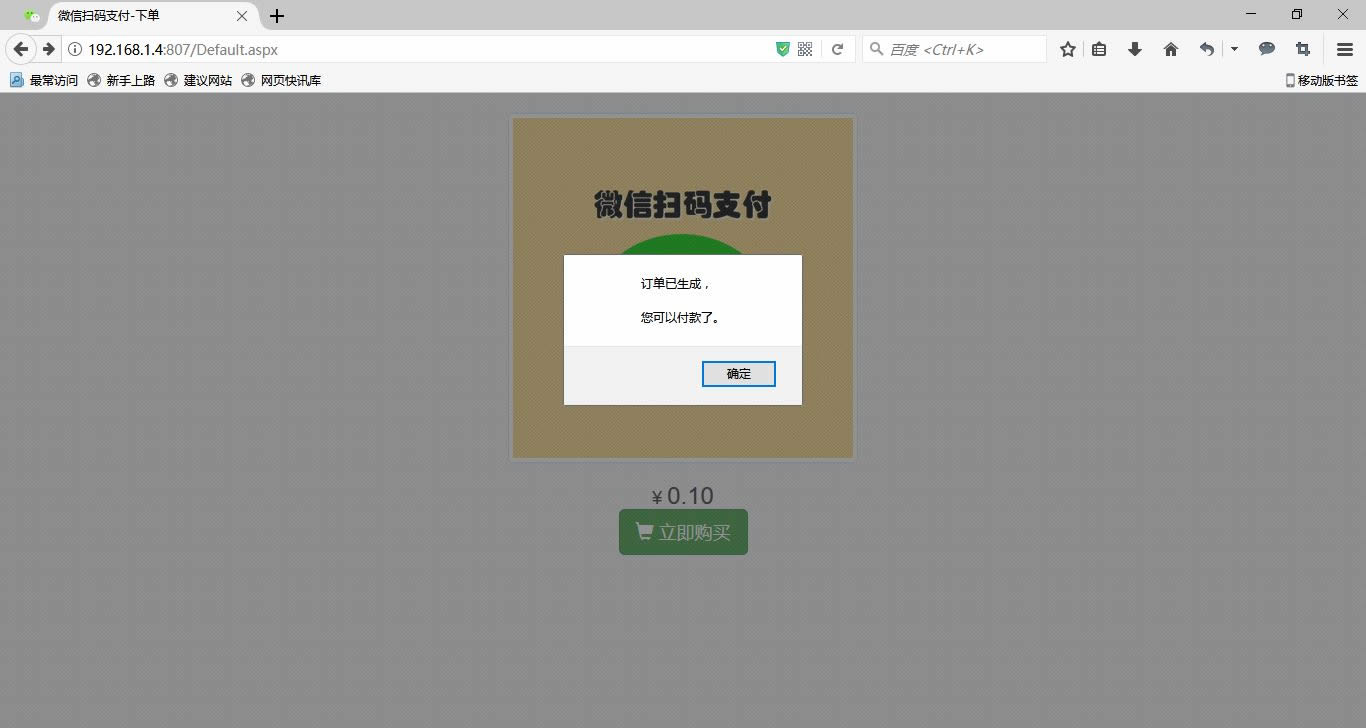
Task: Open a new tab with the plus button
Action: coord(277,16)
